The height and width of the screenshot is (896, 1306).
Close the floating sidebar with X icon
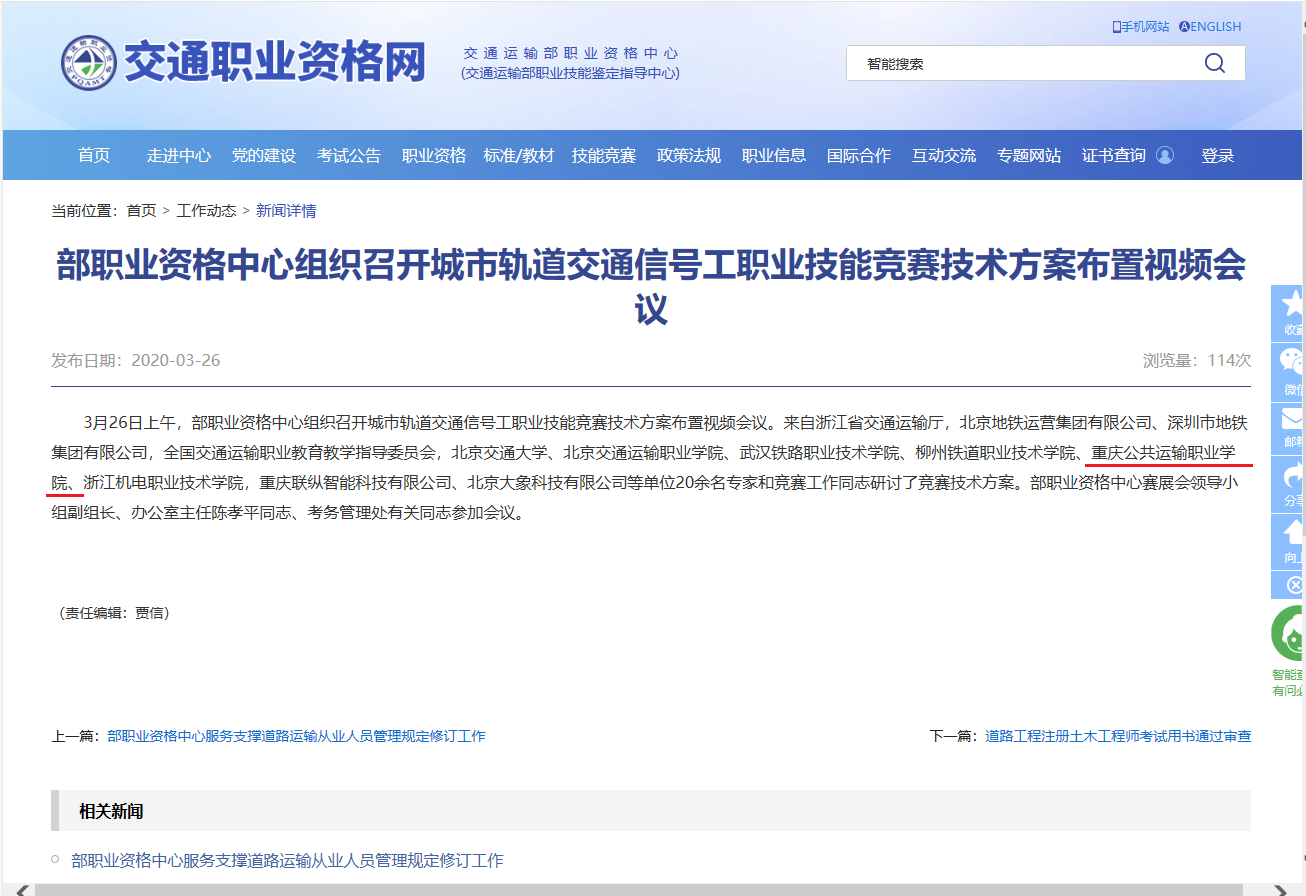click(1294, 585)
